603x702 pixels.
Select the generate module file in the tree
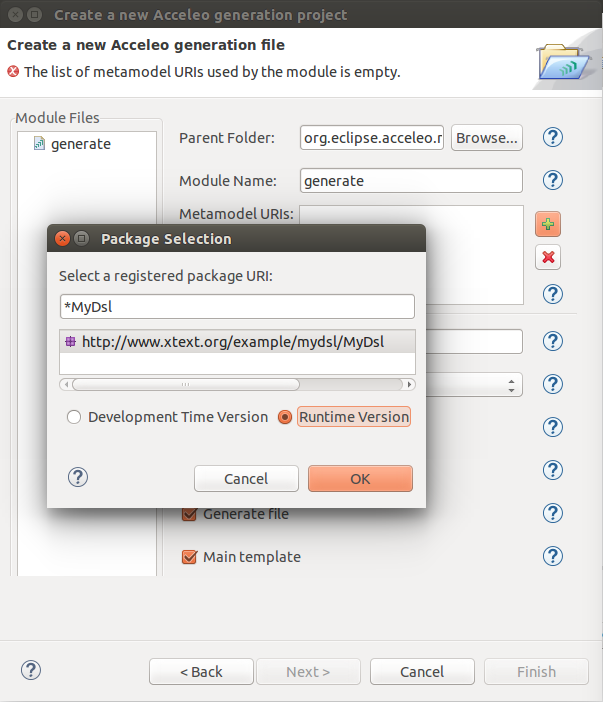pos(80,144)
